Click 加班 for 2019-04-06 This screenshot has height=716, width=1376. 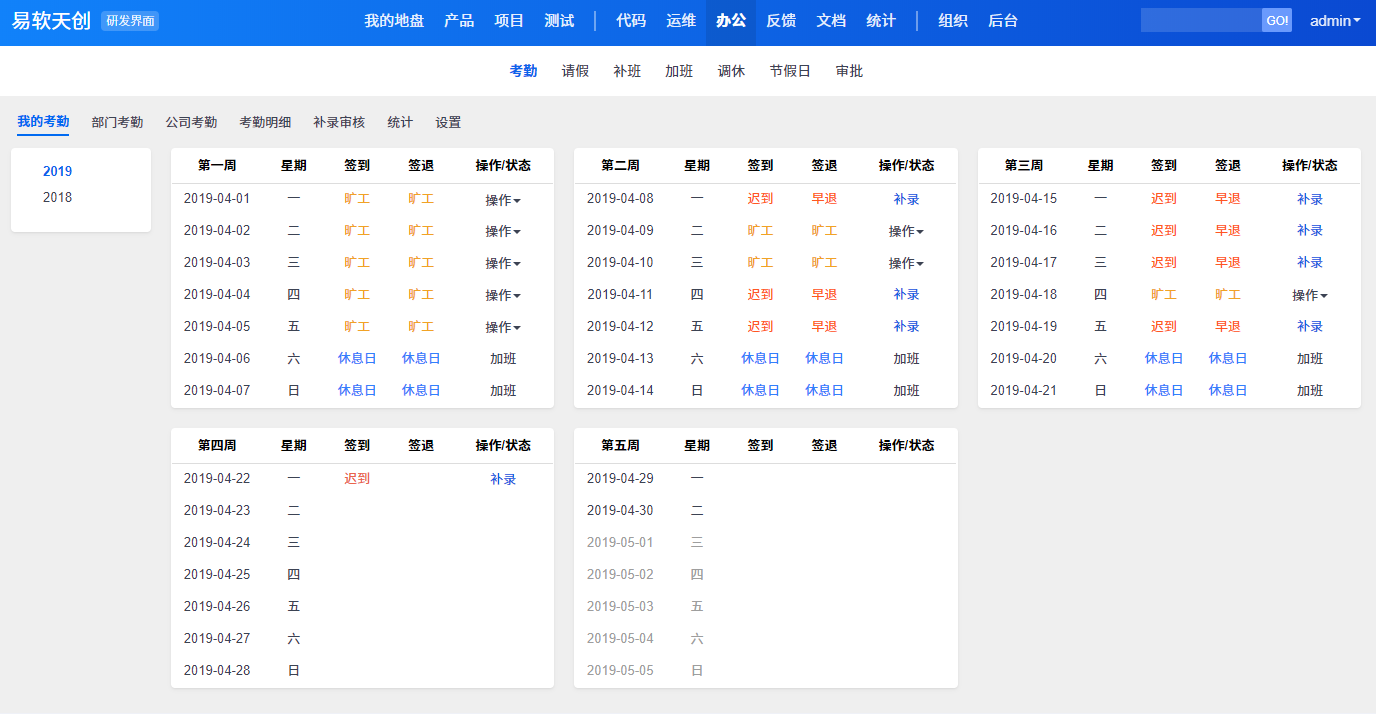coord(503,359)
